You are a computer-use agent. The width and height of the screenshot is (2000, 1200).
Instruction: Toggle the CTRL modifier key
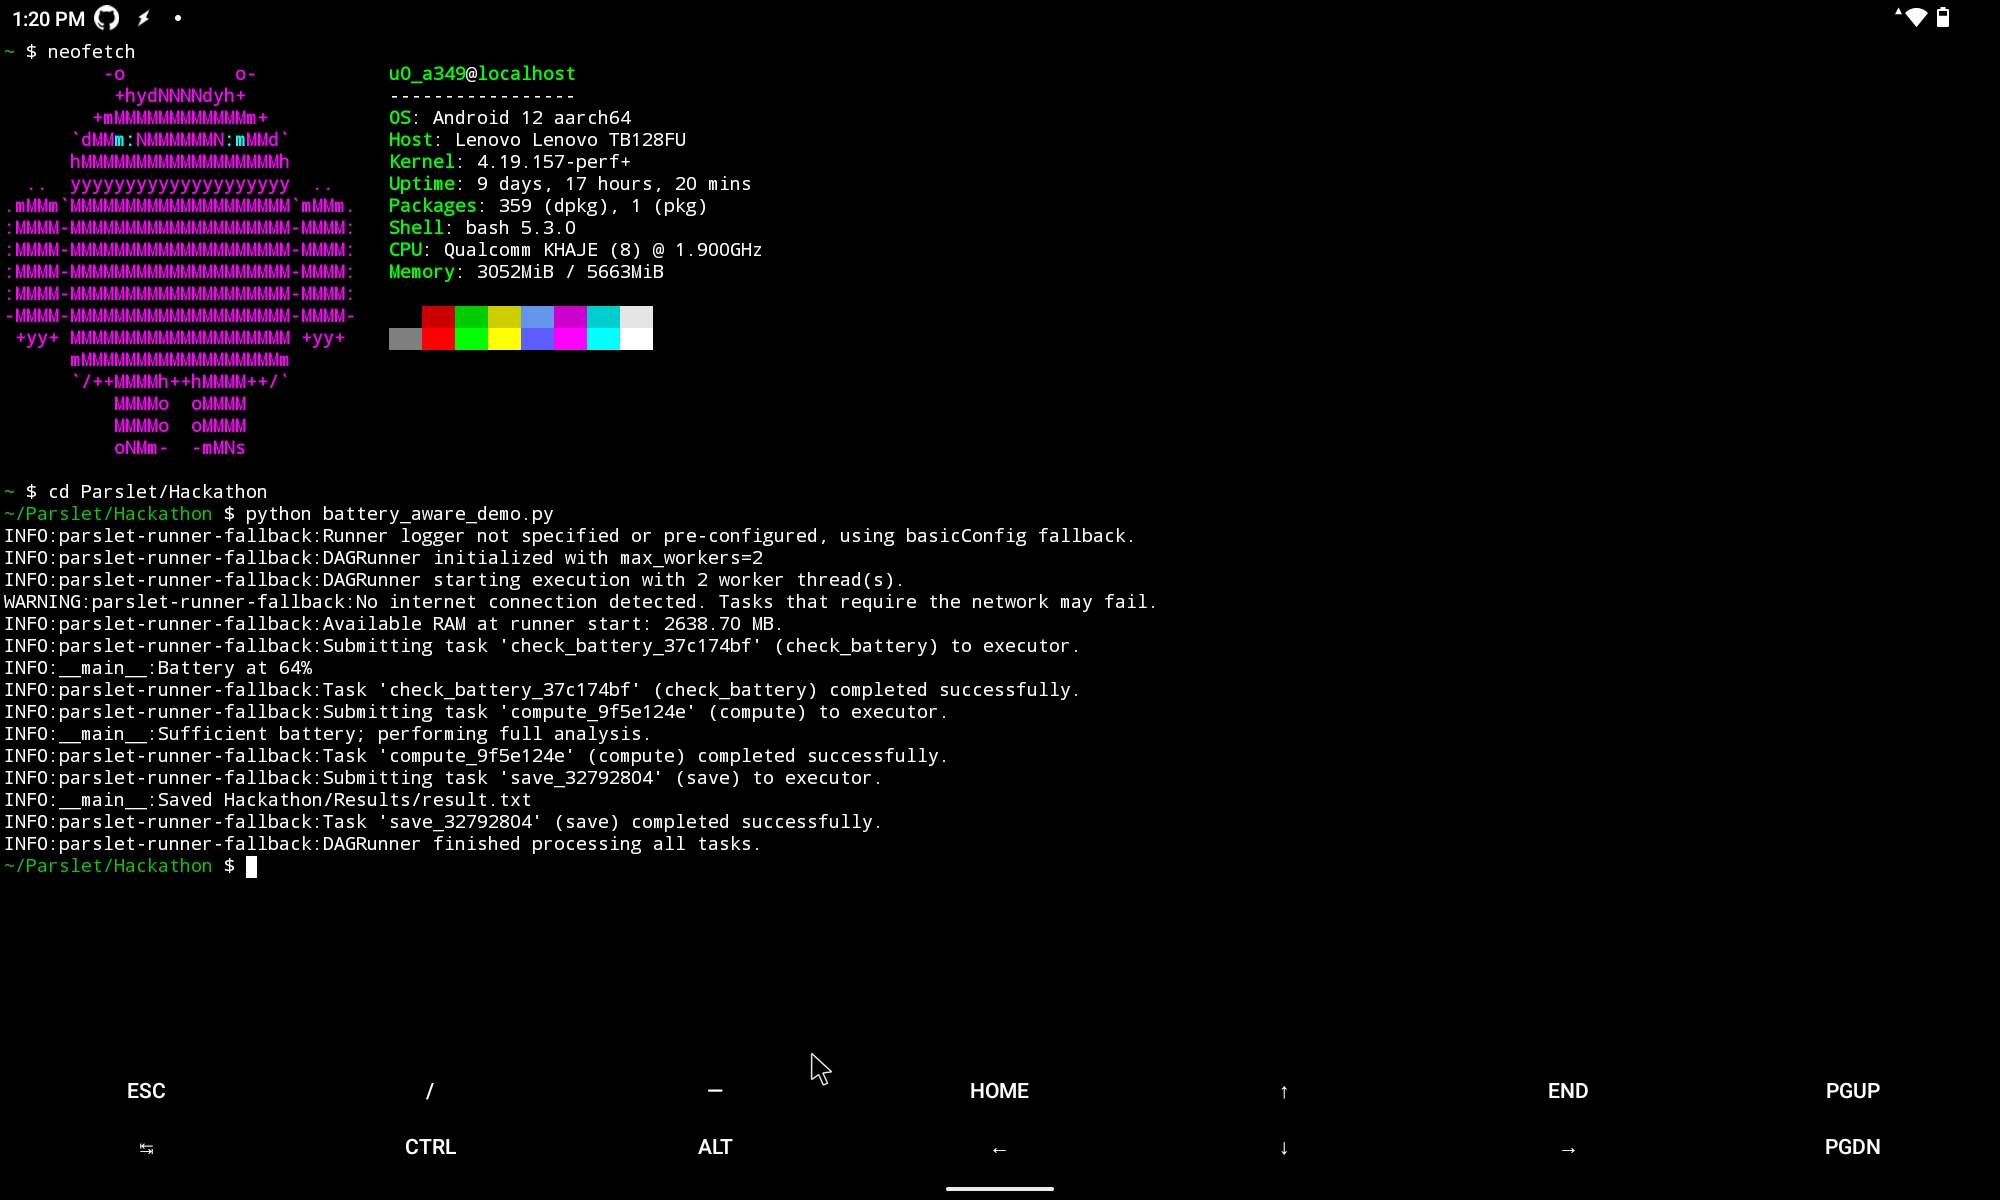pos(430,1147)
